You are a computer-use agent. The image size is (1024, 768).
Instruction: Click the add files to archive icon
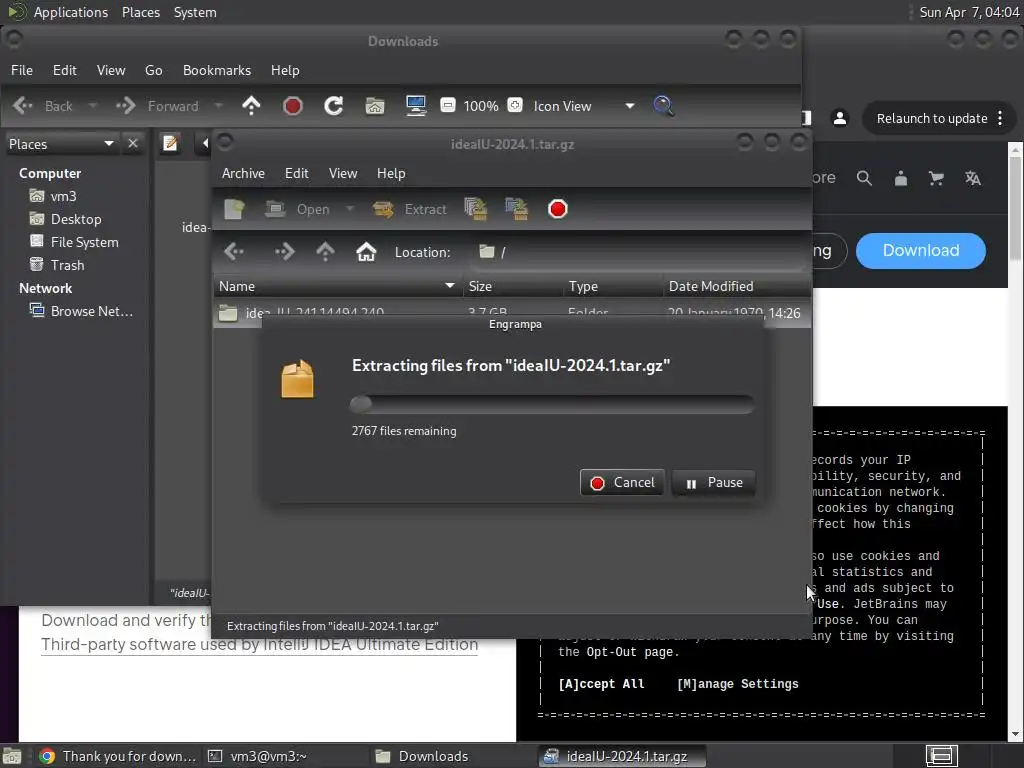click(476, 209)
